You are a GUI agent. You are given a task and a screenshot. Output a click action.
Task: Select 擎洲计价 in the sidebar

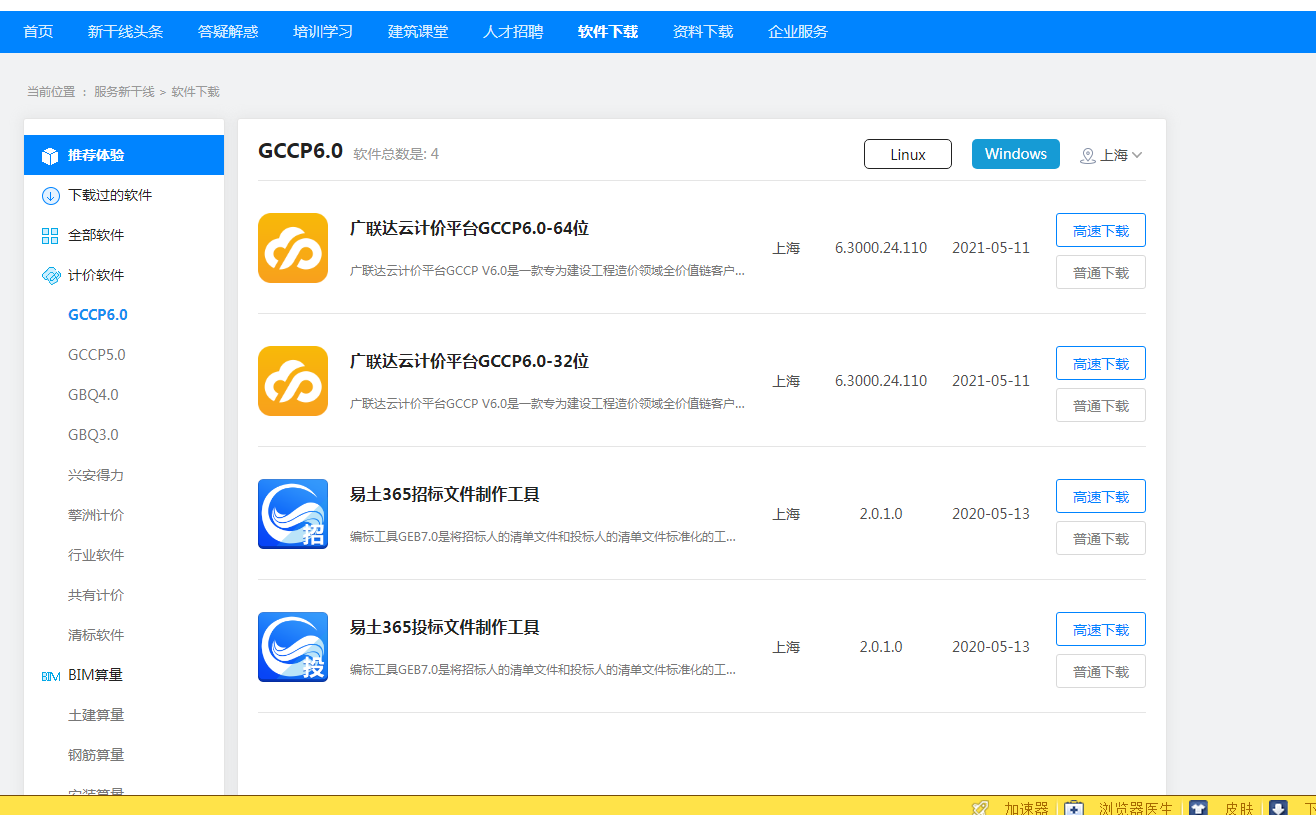(96, 515)
